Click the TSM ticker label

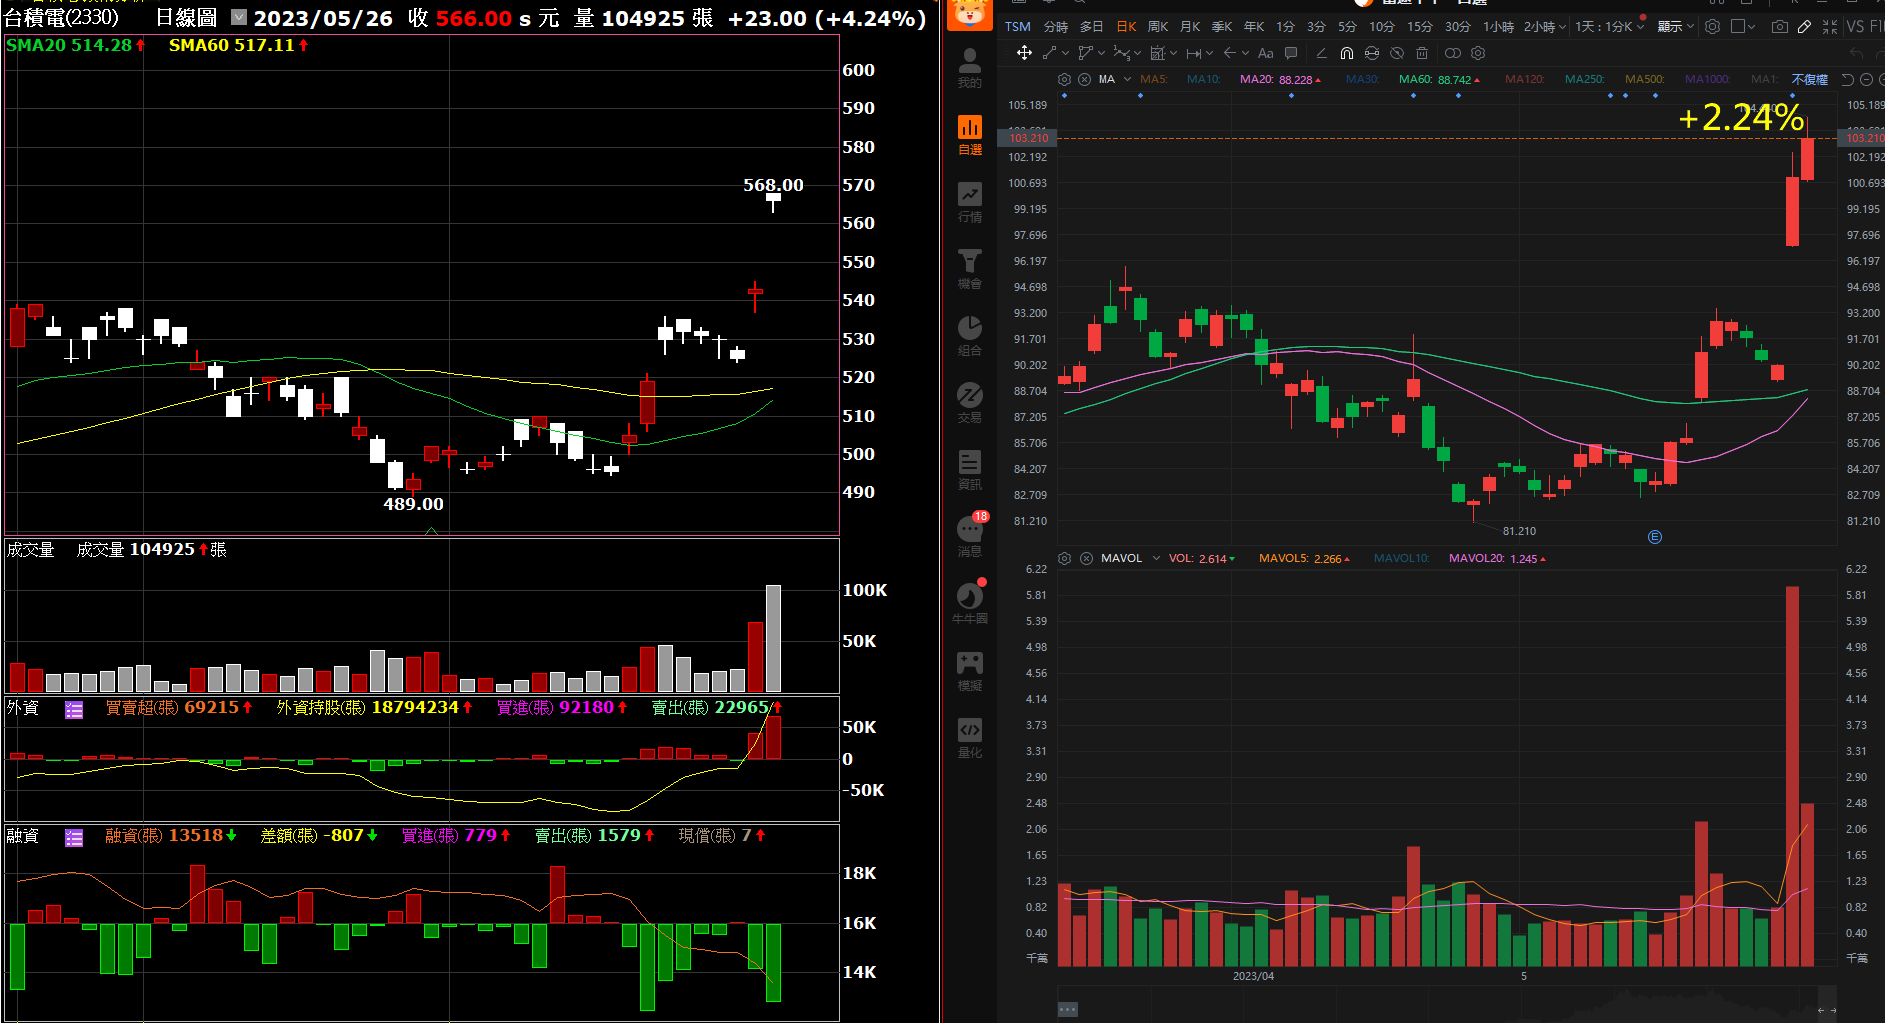(1017, 27)
